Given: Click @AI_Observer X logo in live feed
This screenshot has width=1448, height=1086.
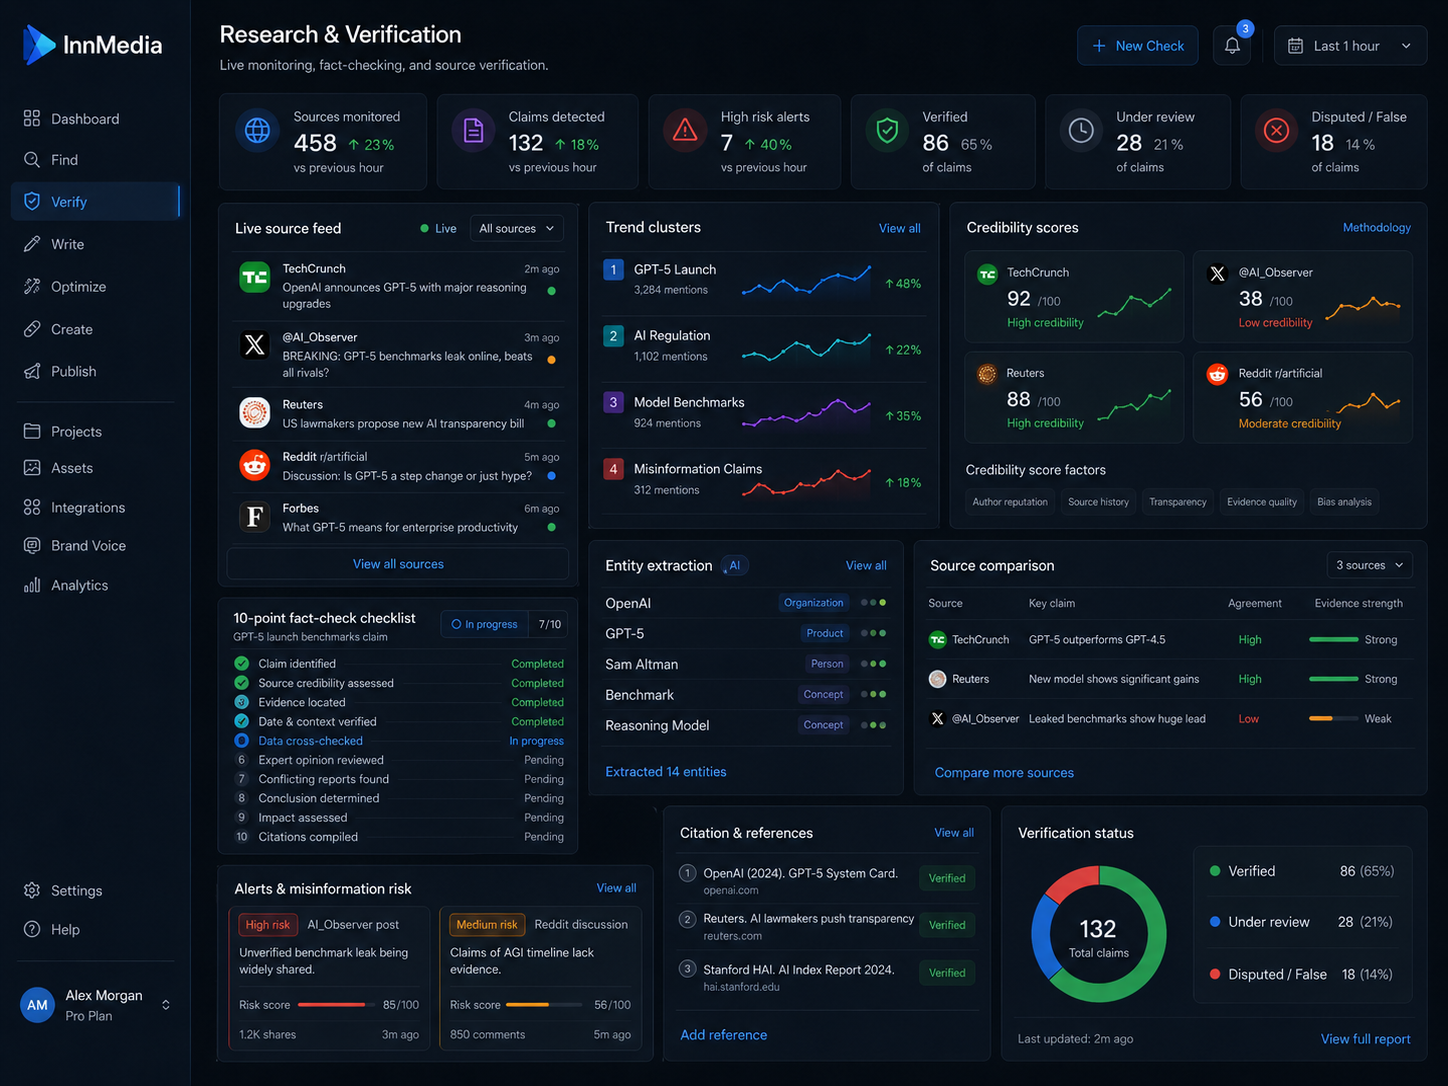Looking at the screenshot, I should (254, 345).
